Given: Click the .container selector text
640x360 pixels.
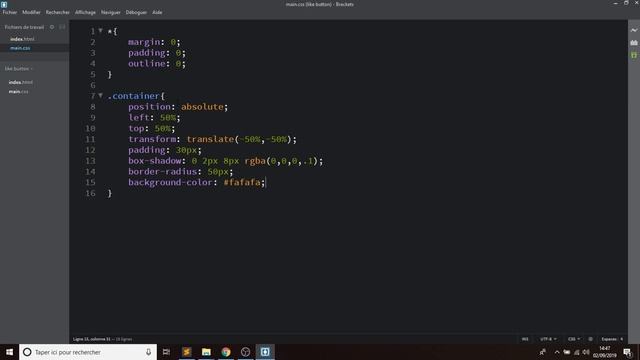Looking at the screenshot, I should coord(133,96).
